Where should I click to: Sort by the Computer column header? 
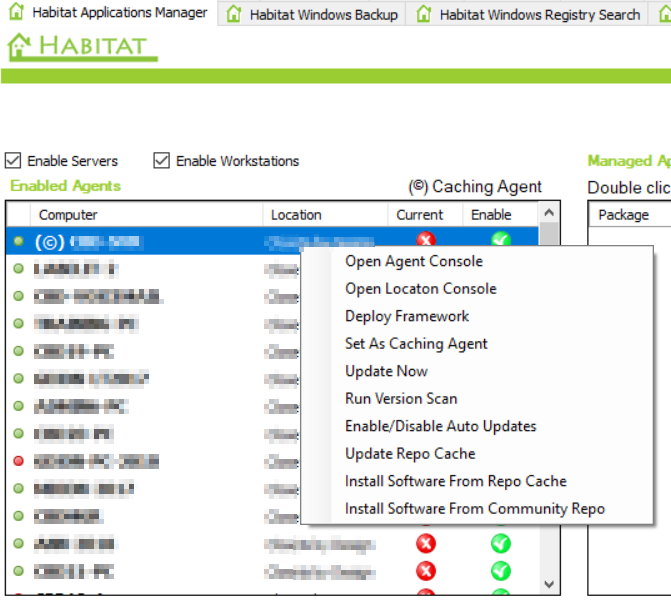tap(68, 214)
